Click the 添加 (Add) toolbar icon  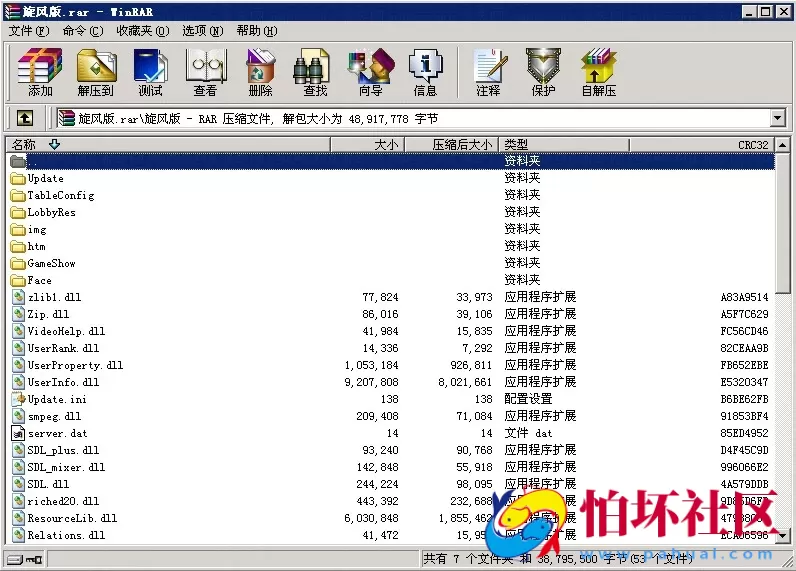click(x=40, y=73)
